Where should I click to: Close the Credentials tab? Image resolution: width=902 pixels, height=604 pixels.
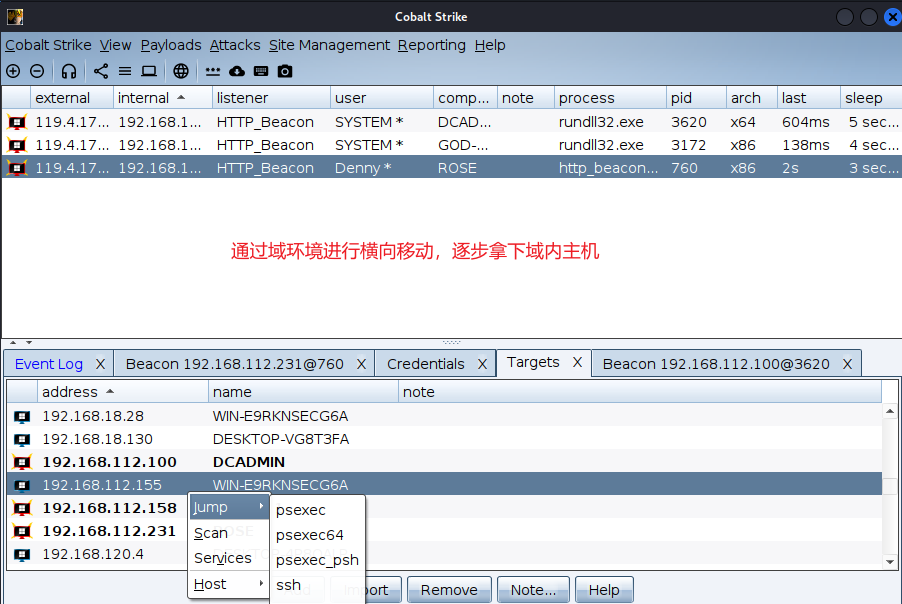click(x=482, y=364)
